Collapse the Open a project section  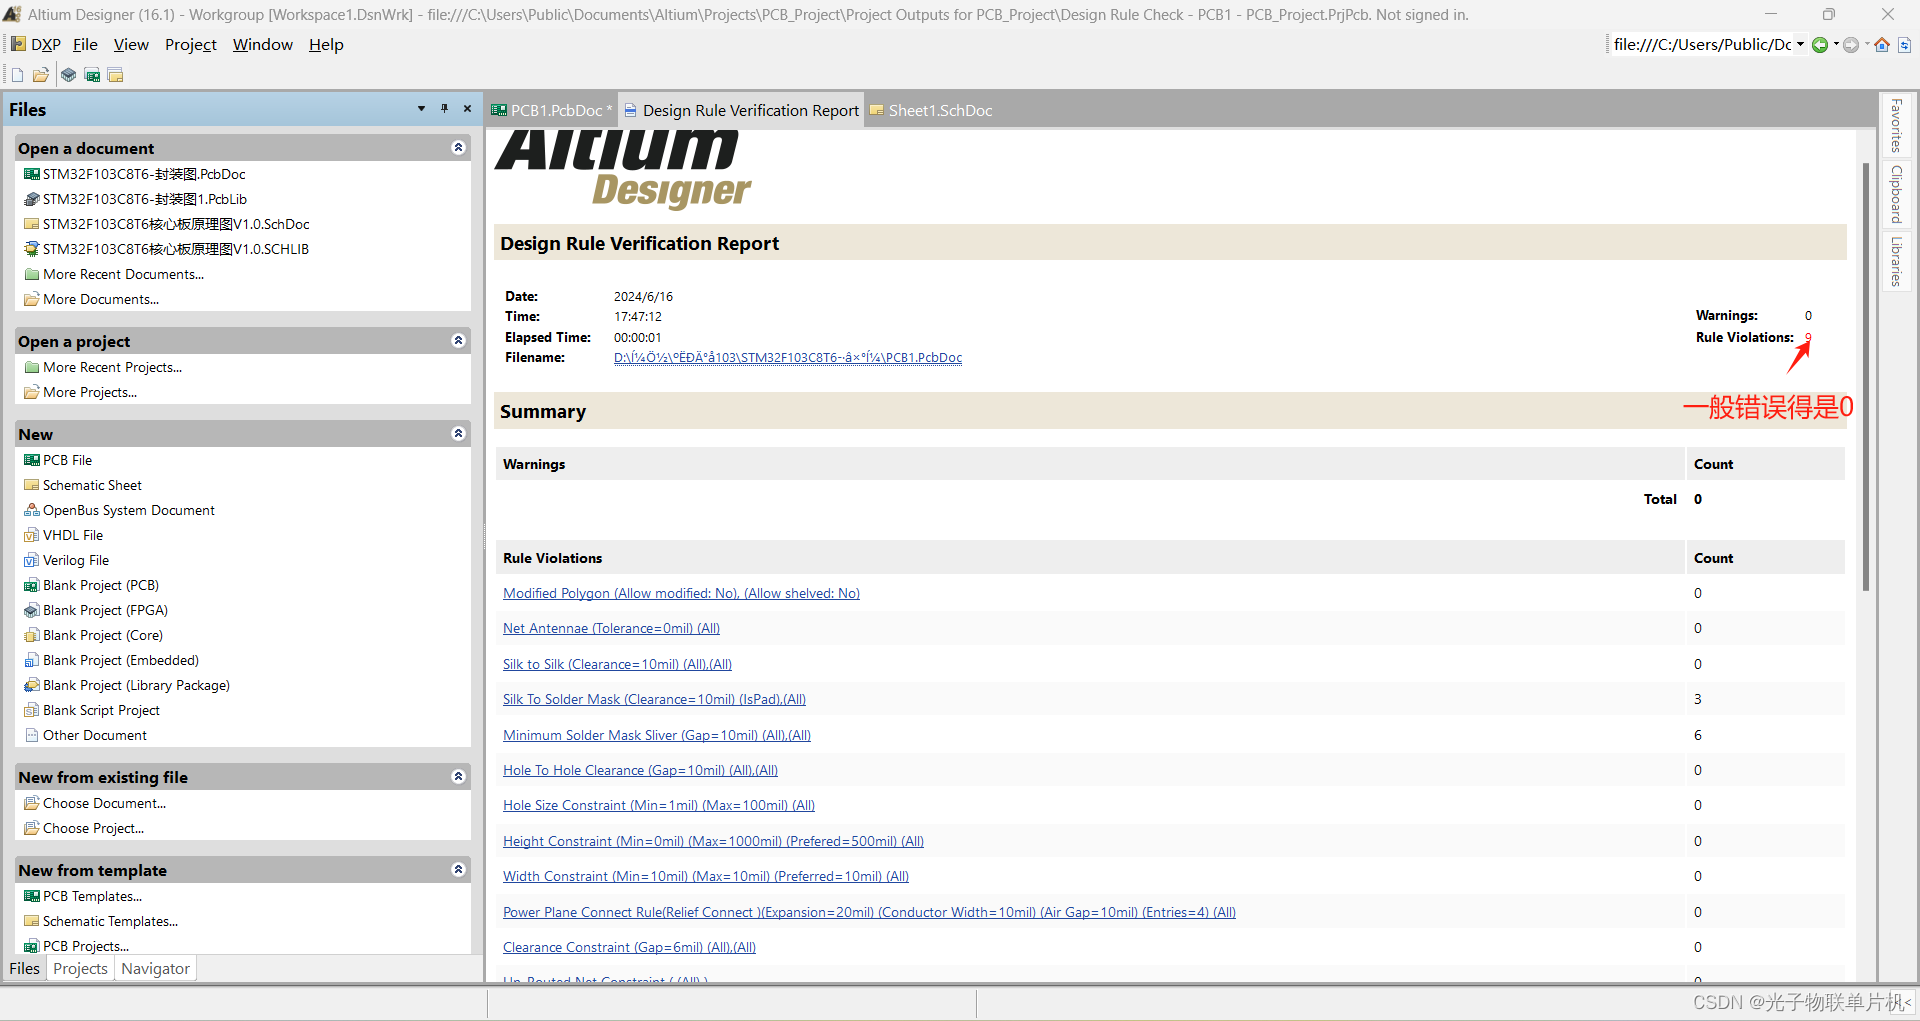[458, 341]
